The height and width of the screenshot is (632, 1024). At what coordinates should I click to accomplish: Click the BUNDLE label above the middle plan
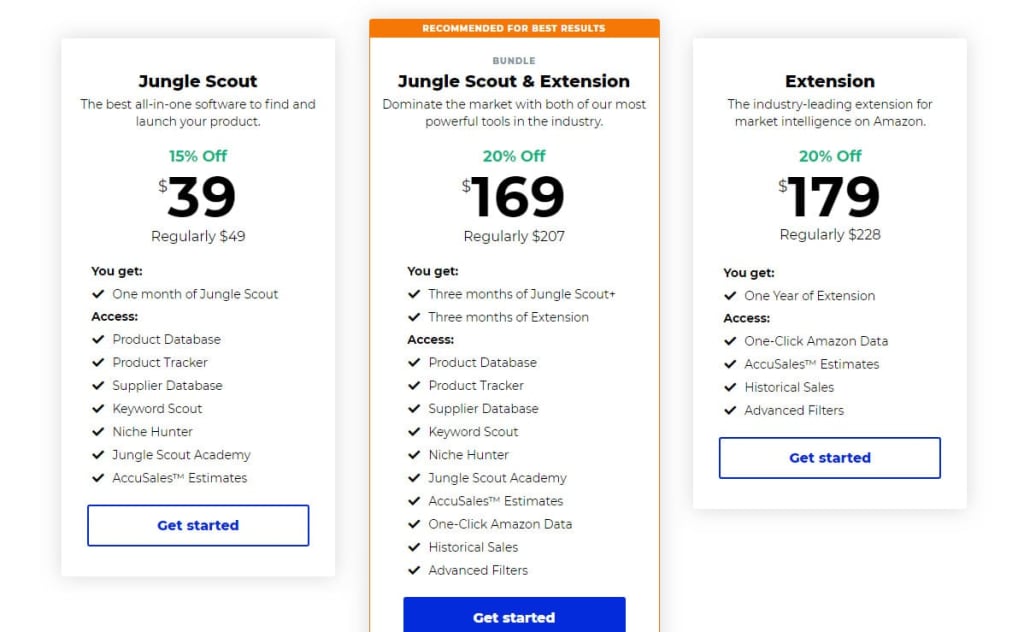pyautogui.click(x=514, y=61)
